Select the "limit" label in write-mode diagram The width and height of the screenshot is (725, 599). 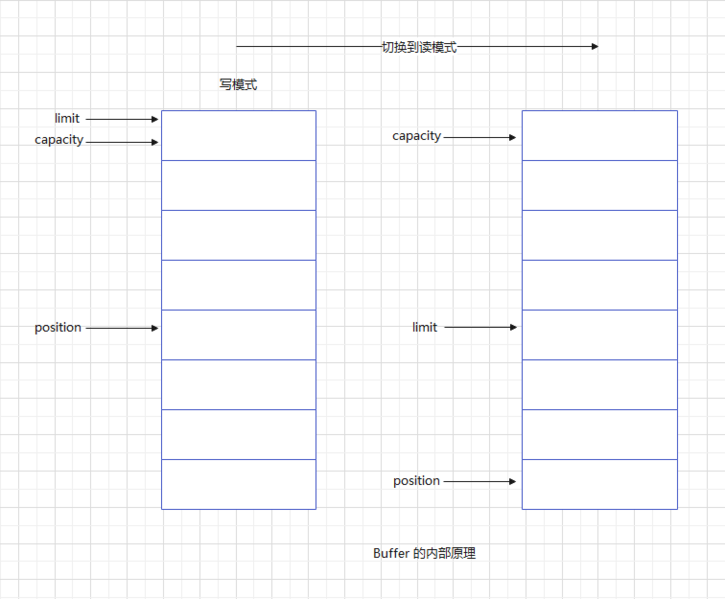[x=67, y=119]
